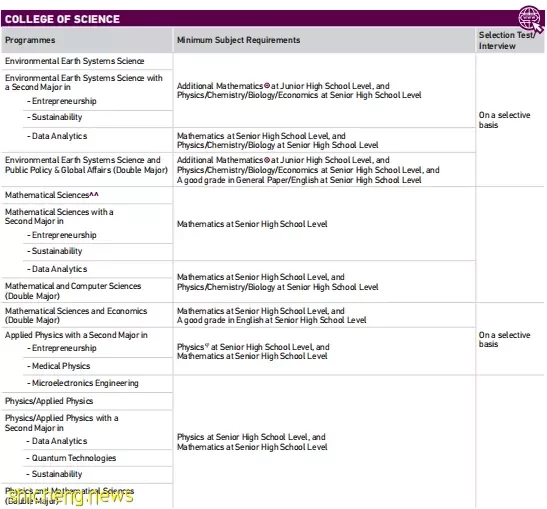Click 'A good grade in General Paper/English' line

coord(299,180)
